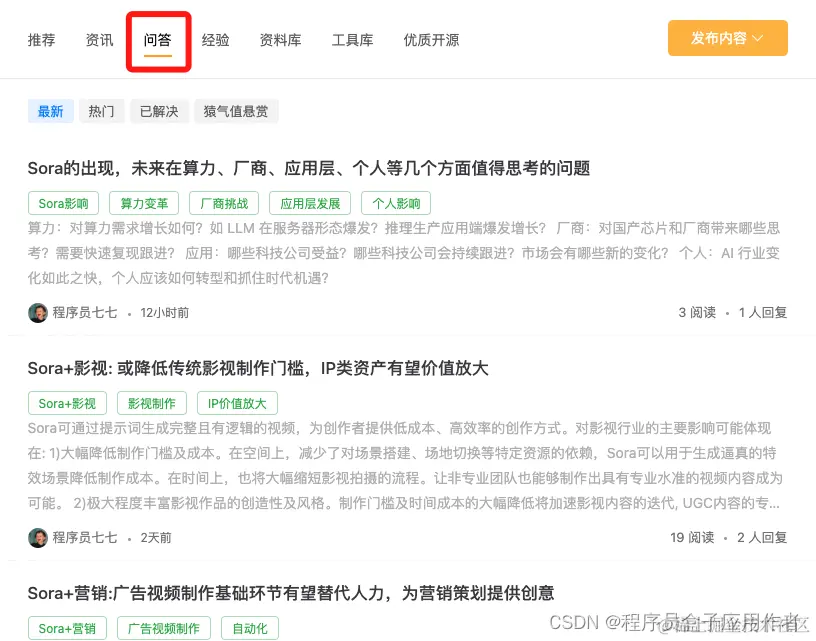Click the 2天前 timestamp

156,537
